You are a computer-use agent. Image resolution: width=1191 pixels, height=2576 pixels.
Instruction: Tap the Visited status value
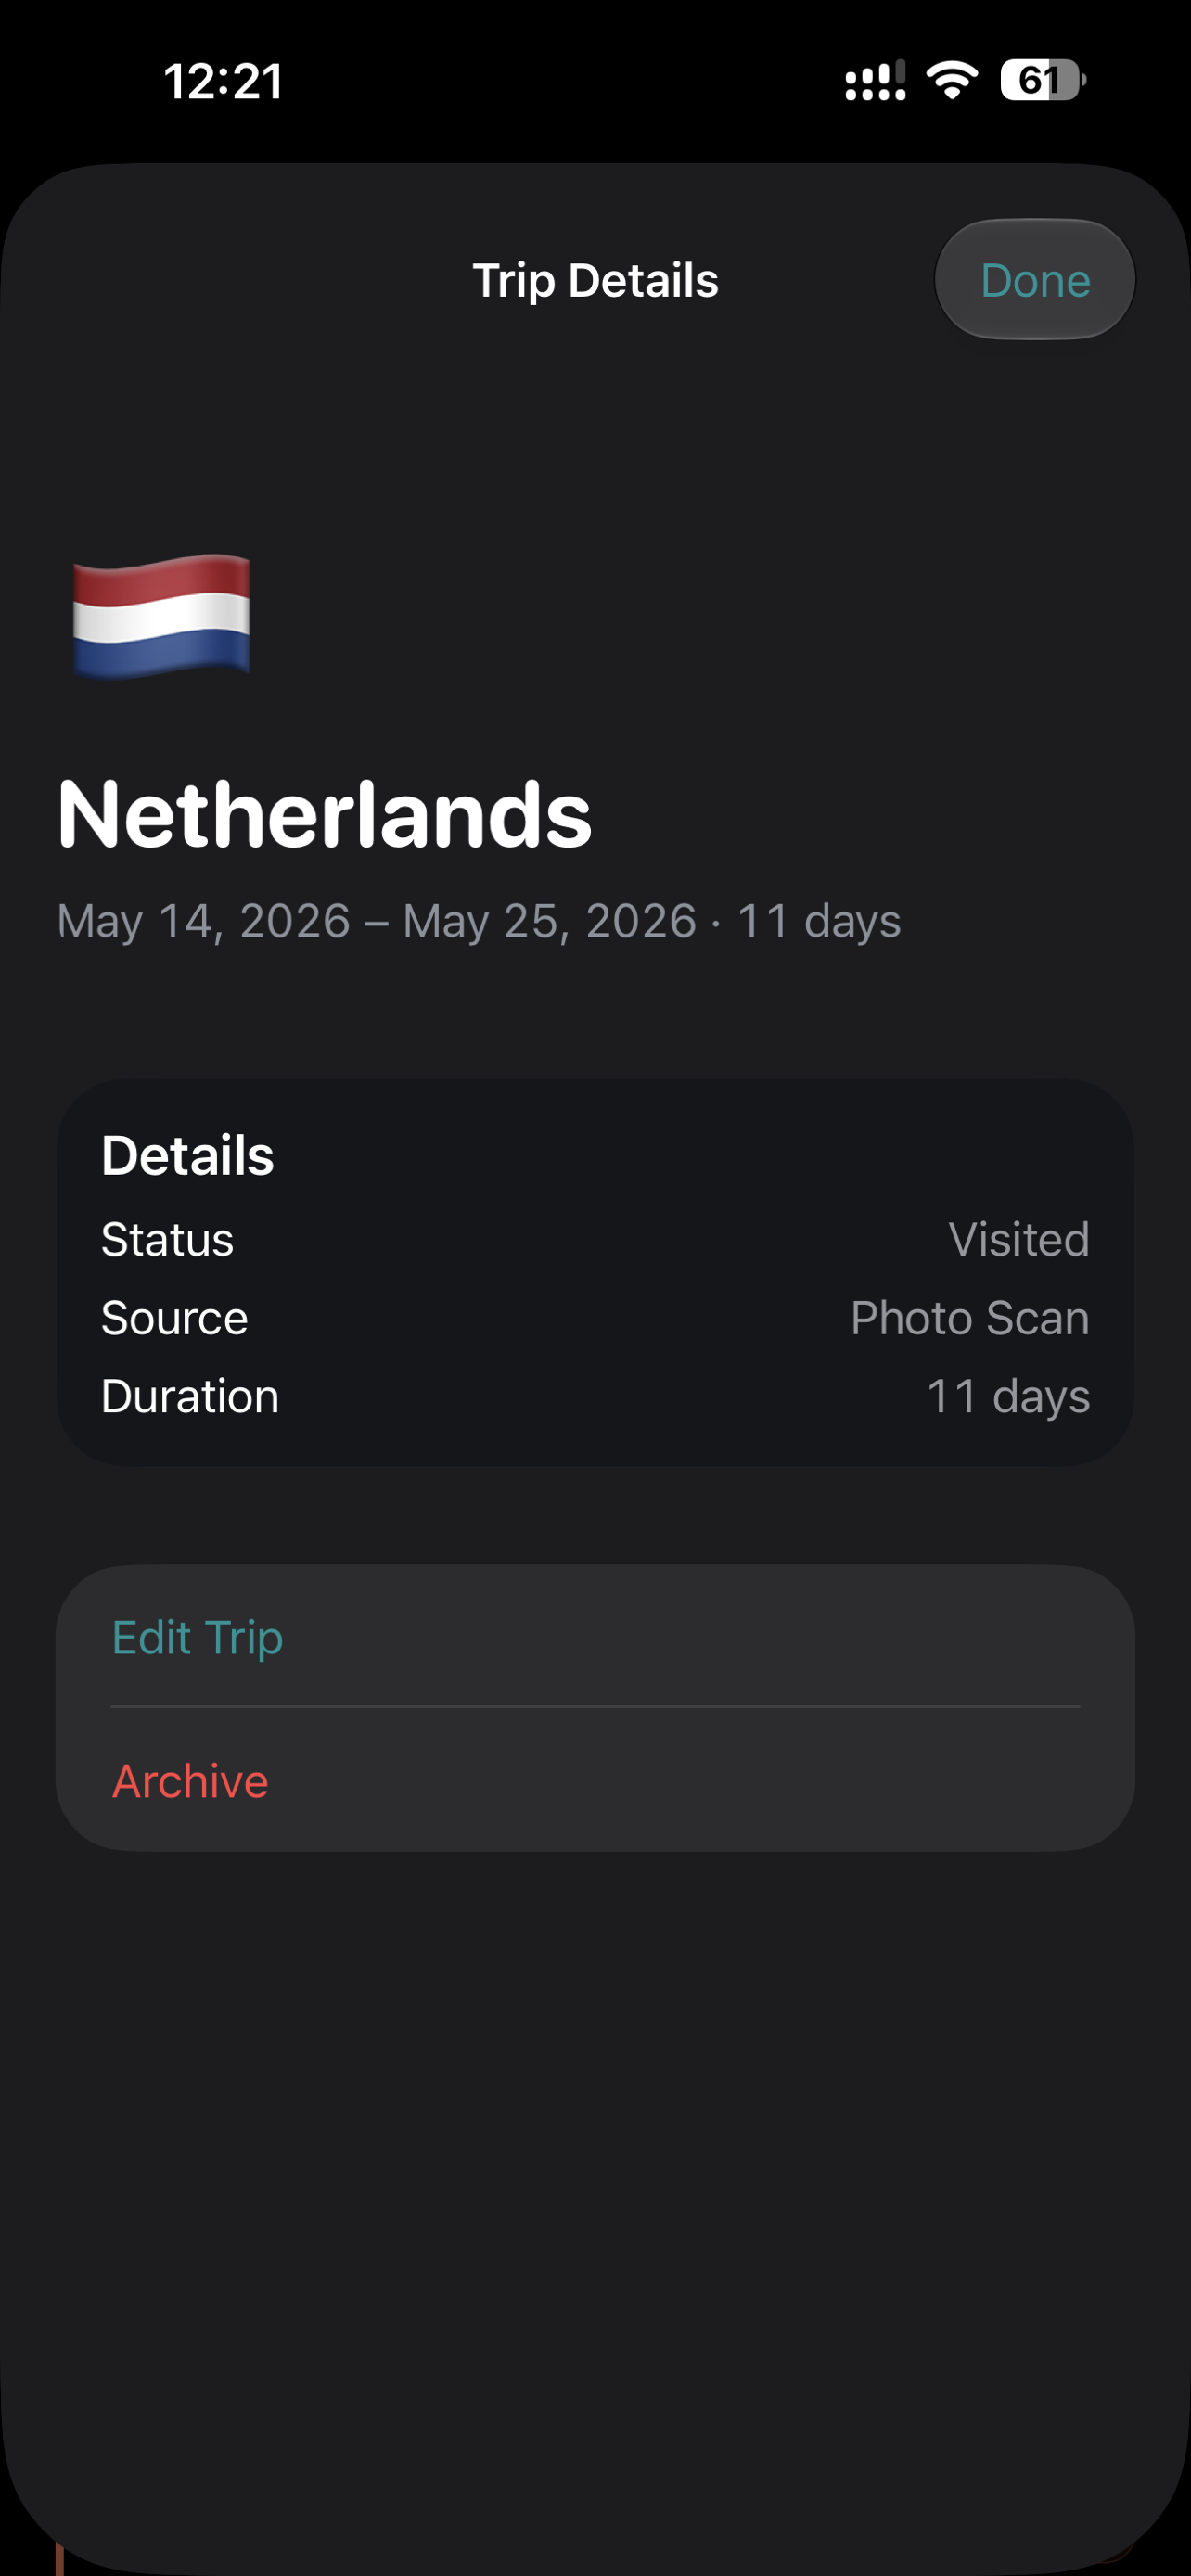pyautogui.click(x=1019, y=1239)
